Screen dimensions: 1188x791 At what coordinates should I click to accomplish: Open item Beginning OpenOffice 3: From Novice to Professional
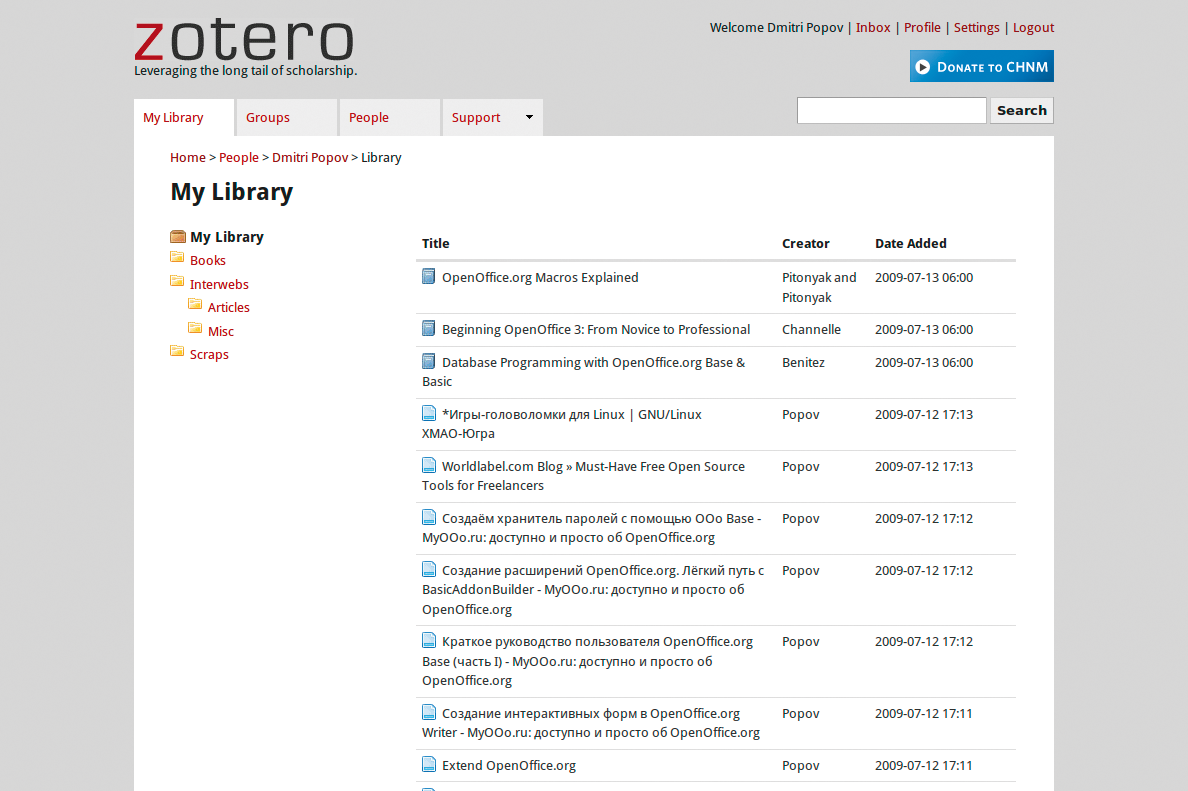click(x=596, y=330)
